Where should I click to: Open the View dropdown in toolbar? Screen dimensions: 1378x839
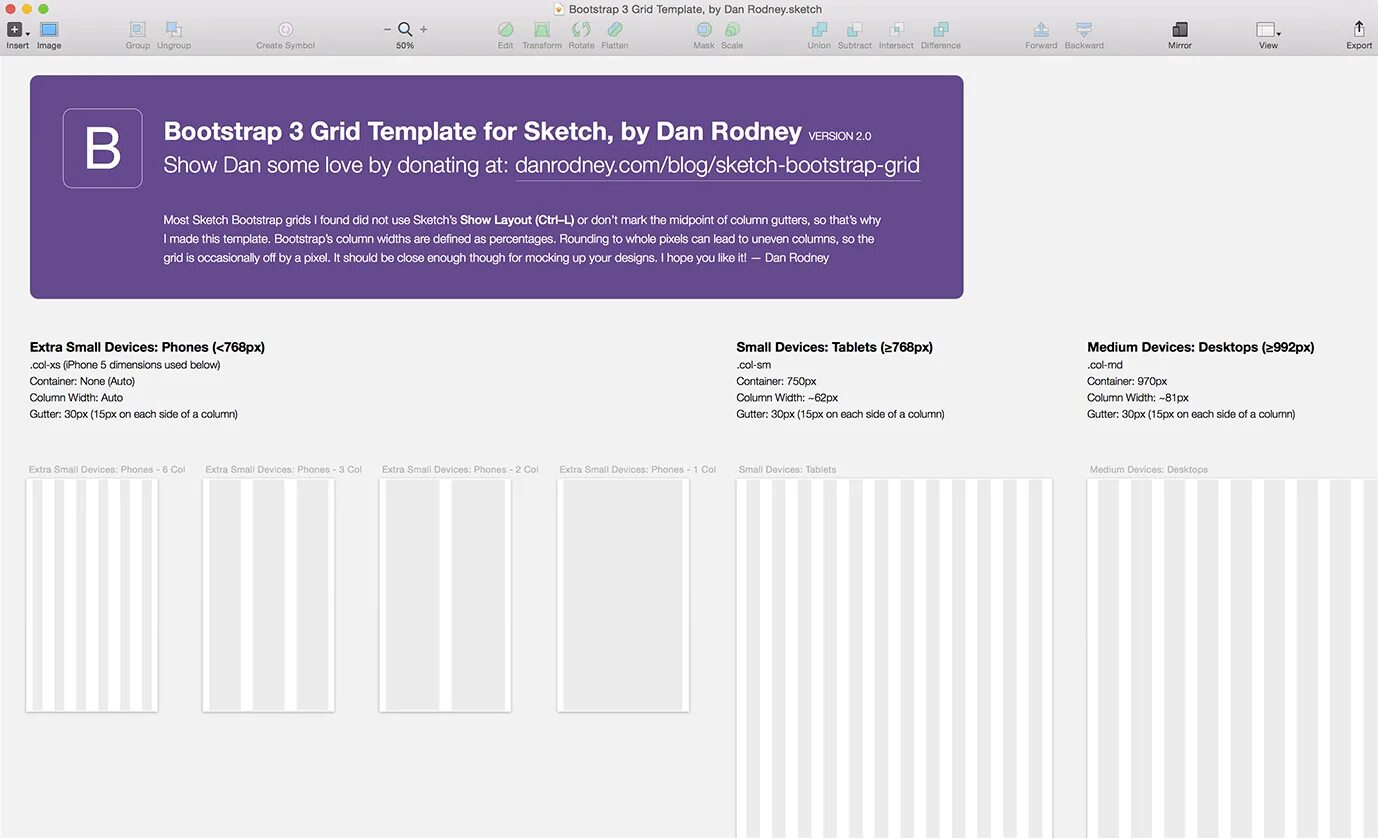click(1268, 30)
